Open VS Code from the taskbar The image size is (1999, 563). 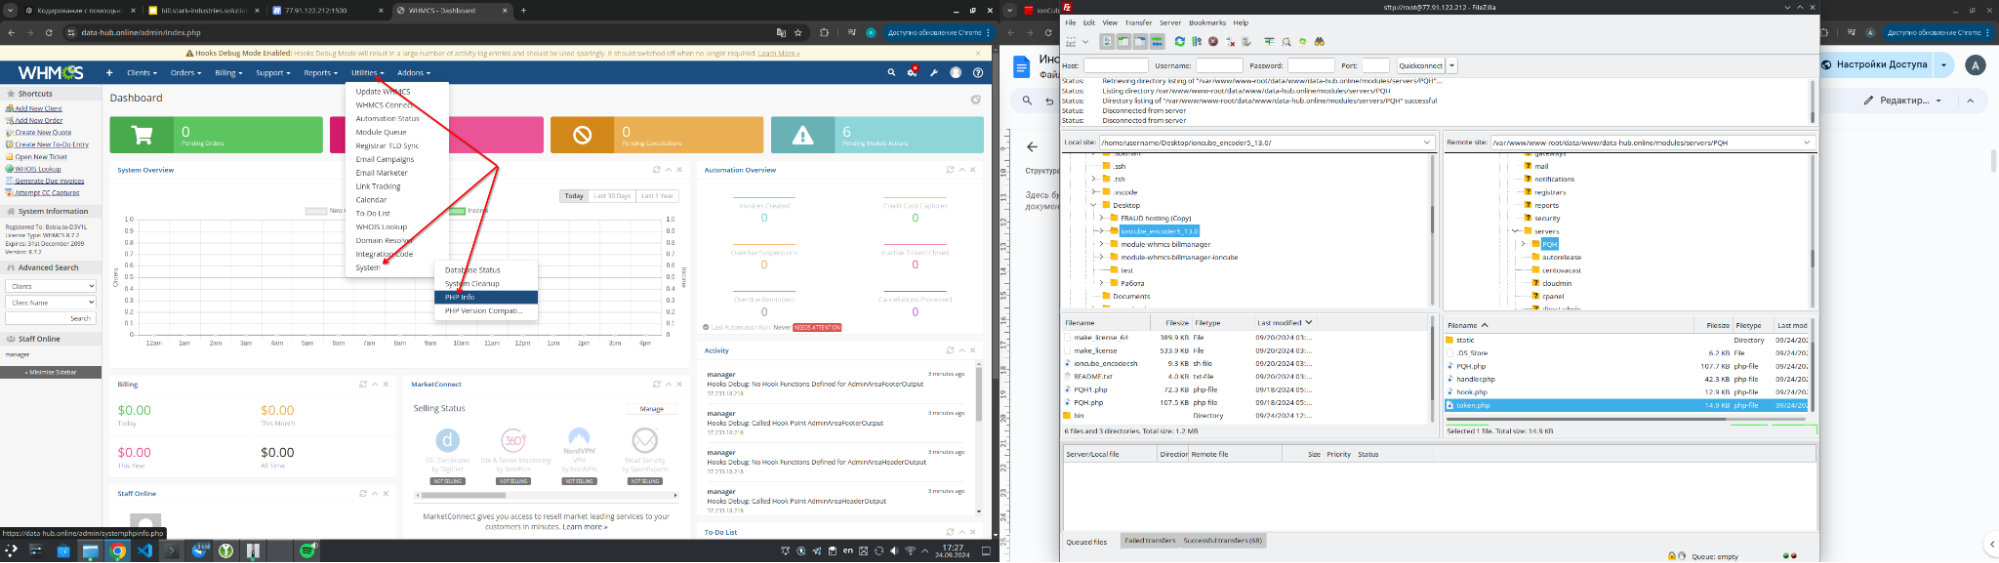click(145, 551)
